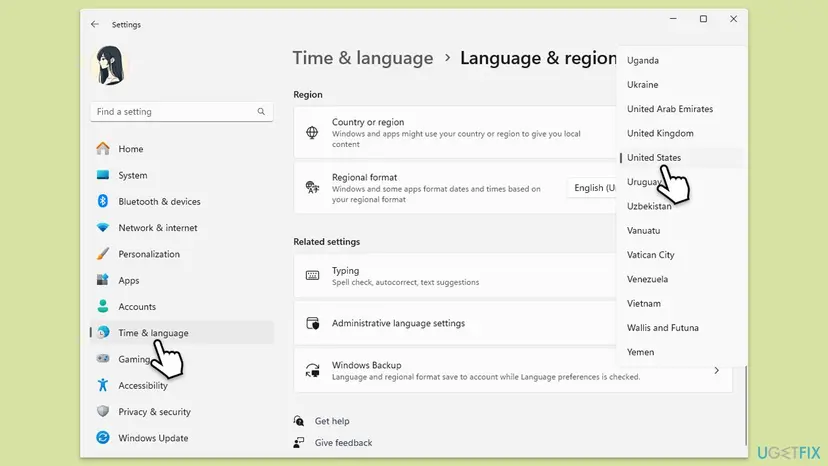
Task: Click Administrative language settings icon
Action: click(x=312, y=323)
